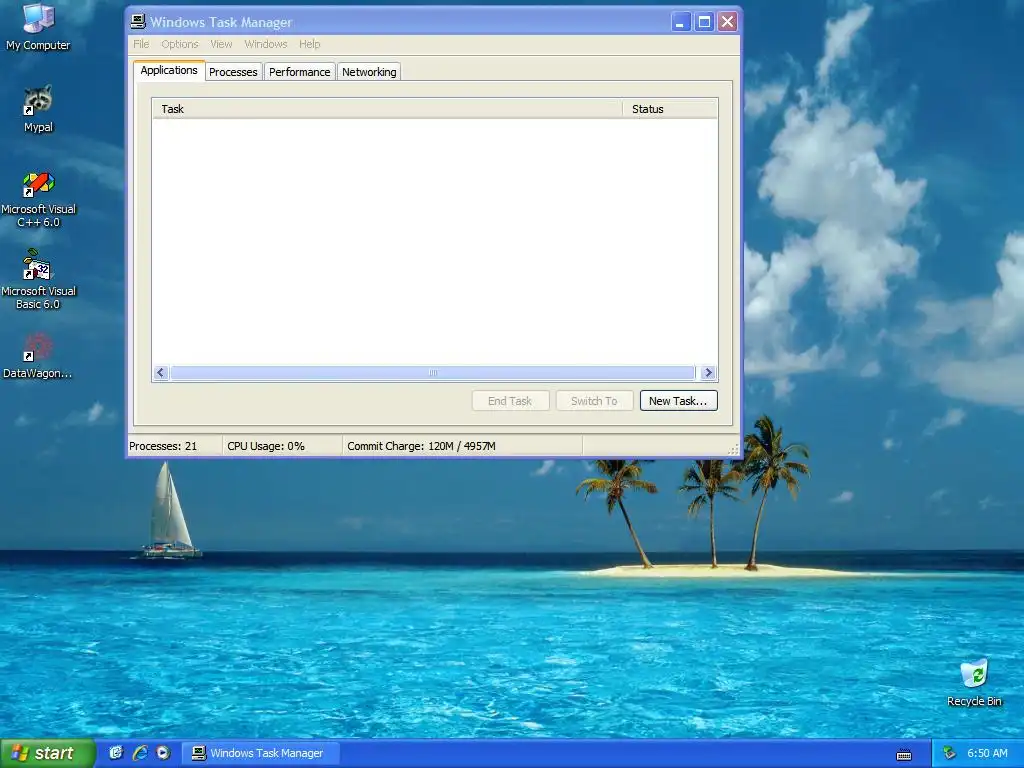
Task: Launch Windows Media Player from quick launch
Action: (163, 753)
